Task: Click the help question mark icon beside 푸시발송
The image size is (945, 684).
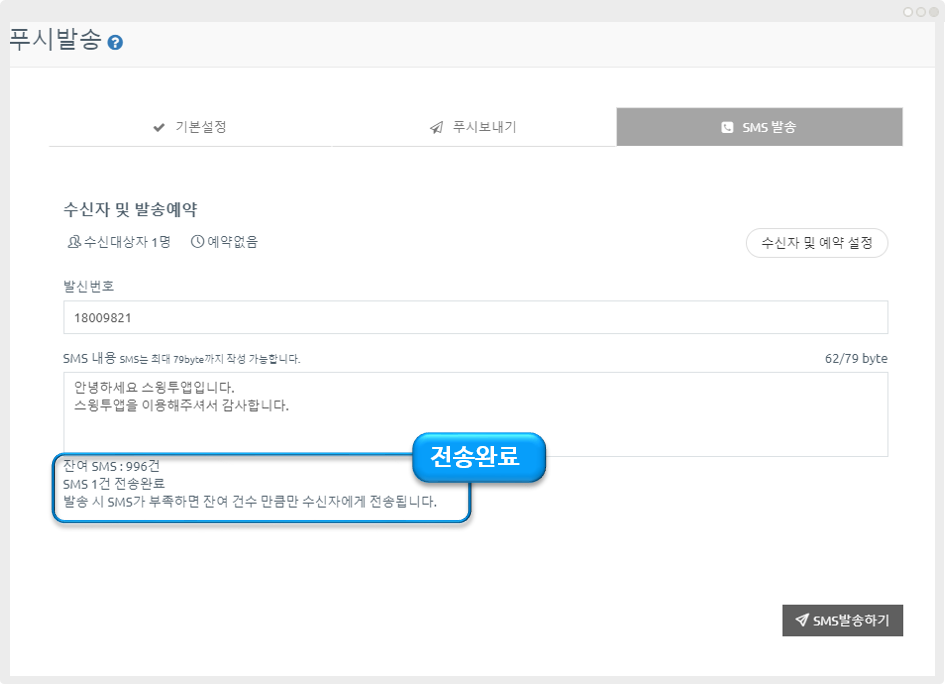Action: [115, 43]
